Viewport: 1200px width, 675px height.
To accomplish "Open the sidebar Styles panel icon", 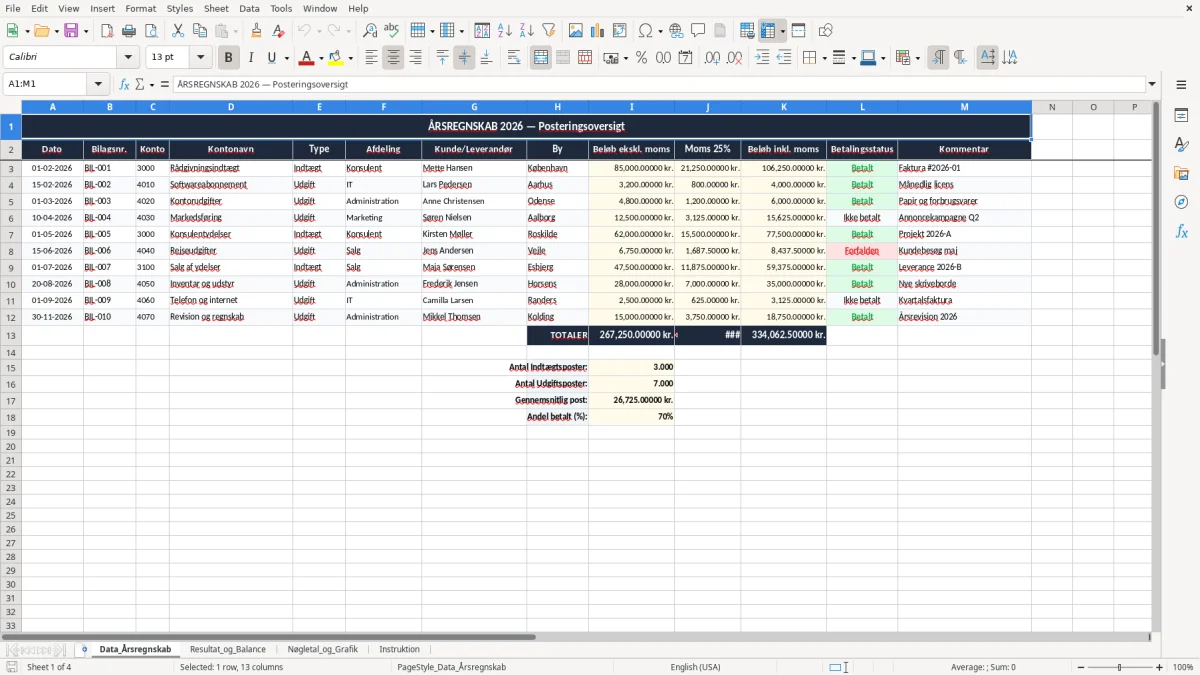I will [1181, 144].
